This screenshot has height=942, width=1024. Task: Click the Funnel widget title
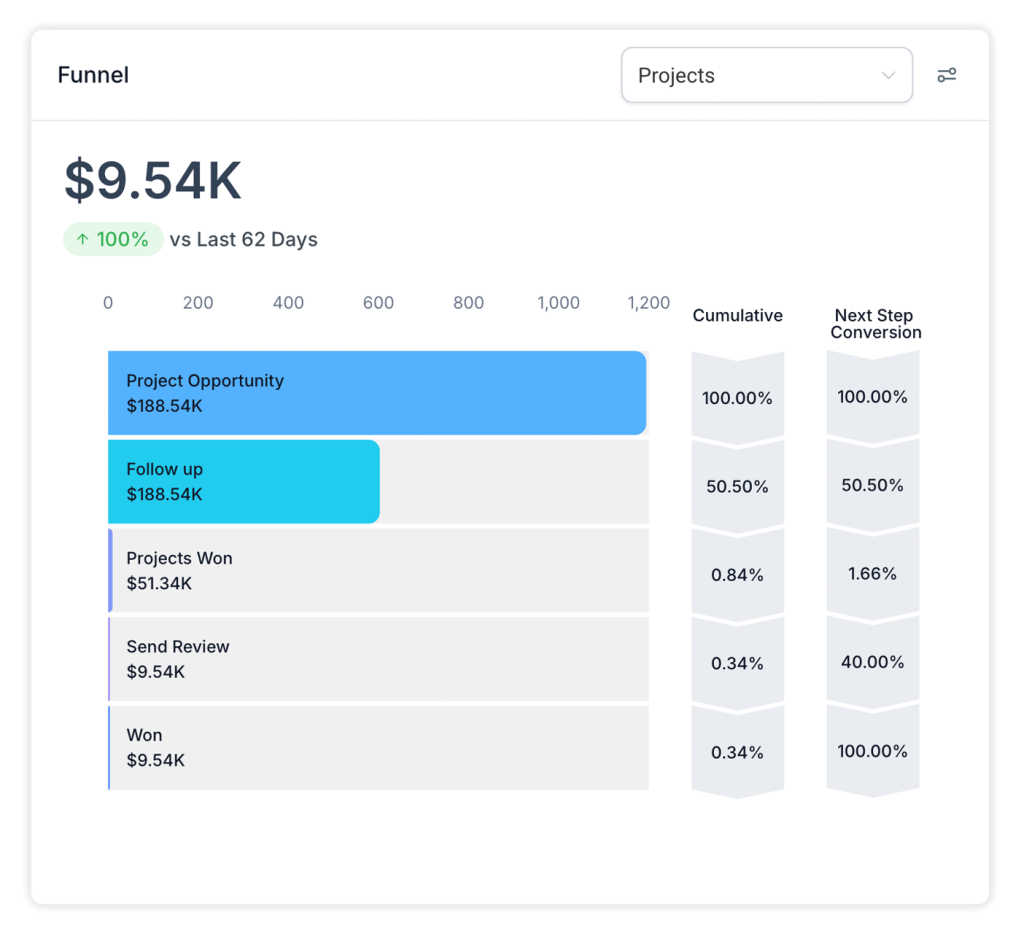(93, 75)
